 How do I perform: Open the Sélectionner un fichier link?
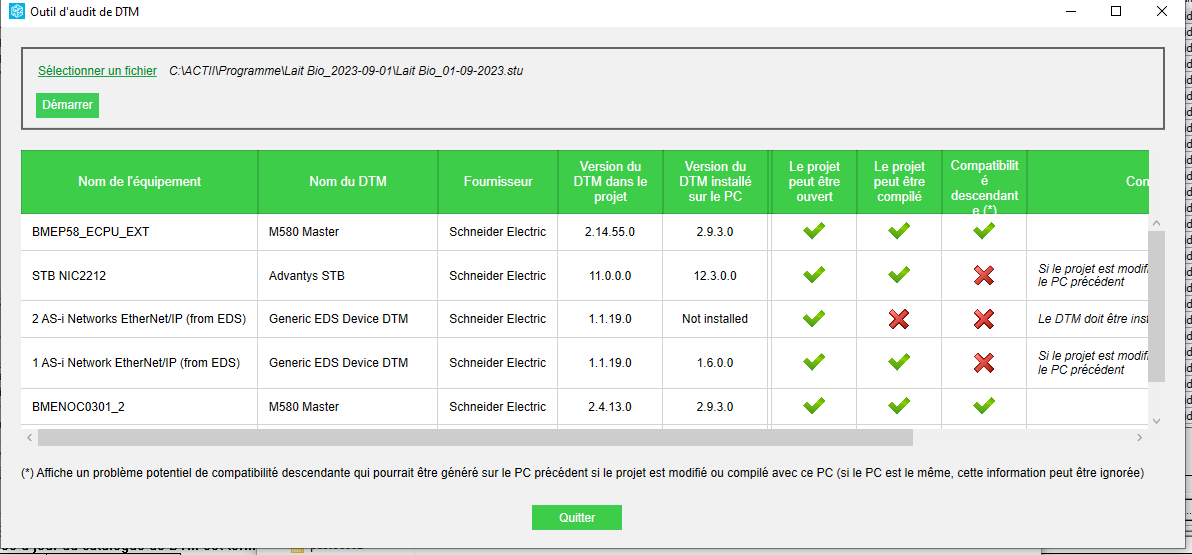97,71
